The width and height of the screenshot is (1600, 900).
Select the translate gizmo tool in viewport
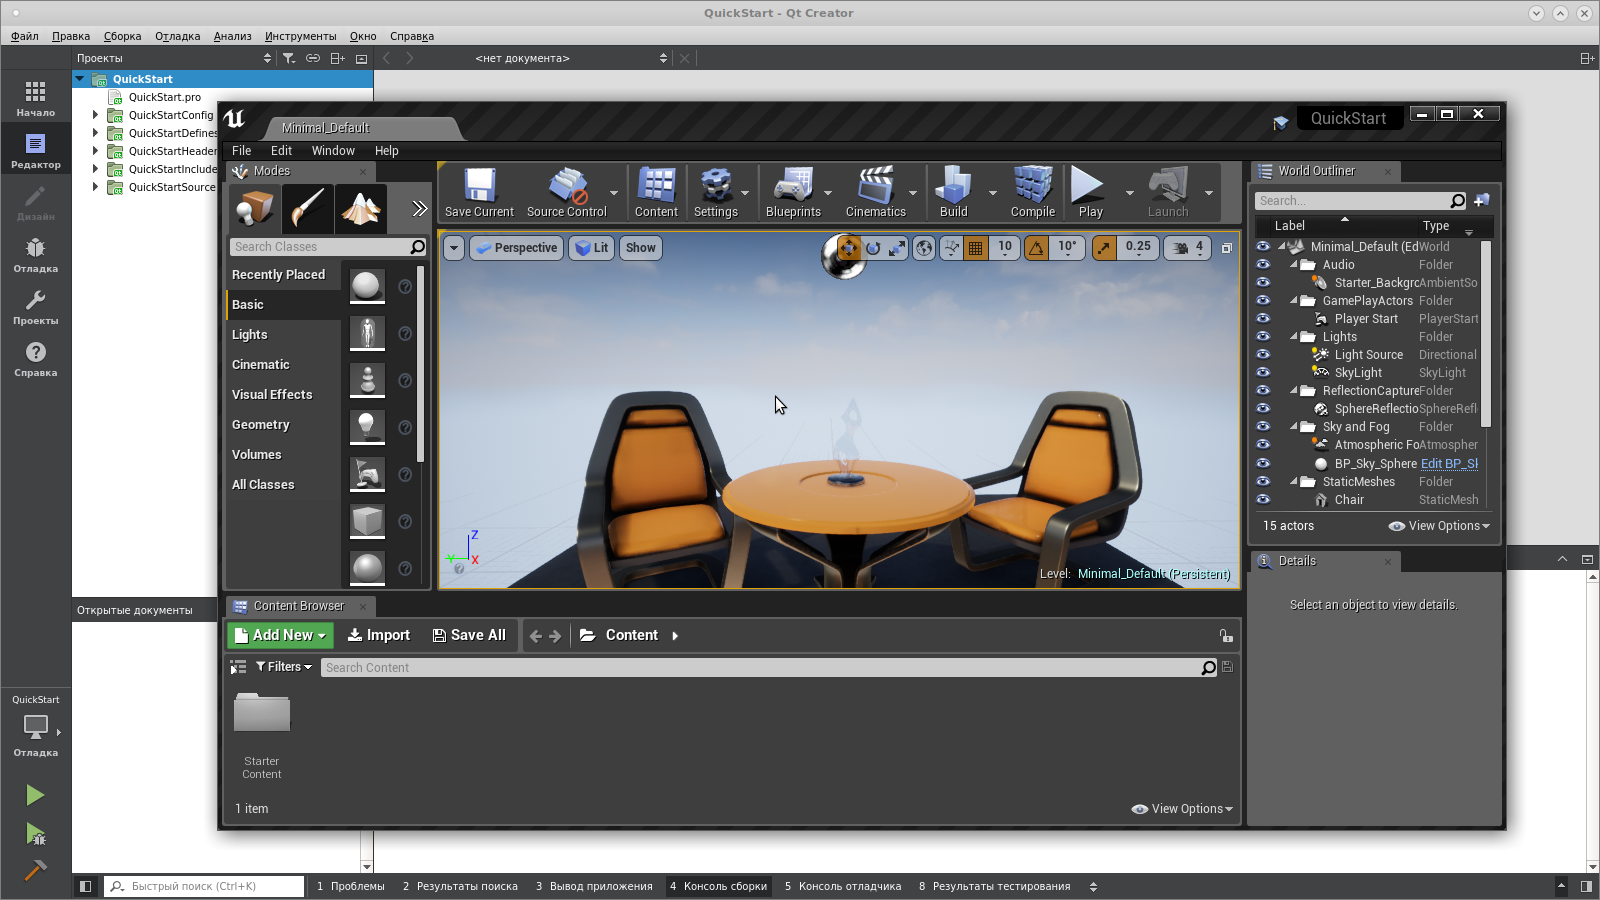[x=849, y=247]
